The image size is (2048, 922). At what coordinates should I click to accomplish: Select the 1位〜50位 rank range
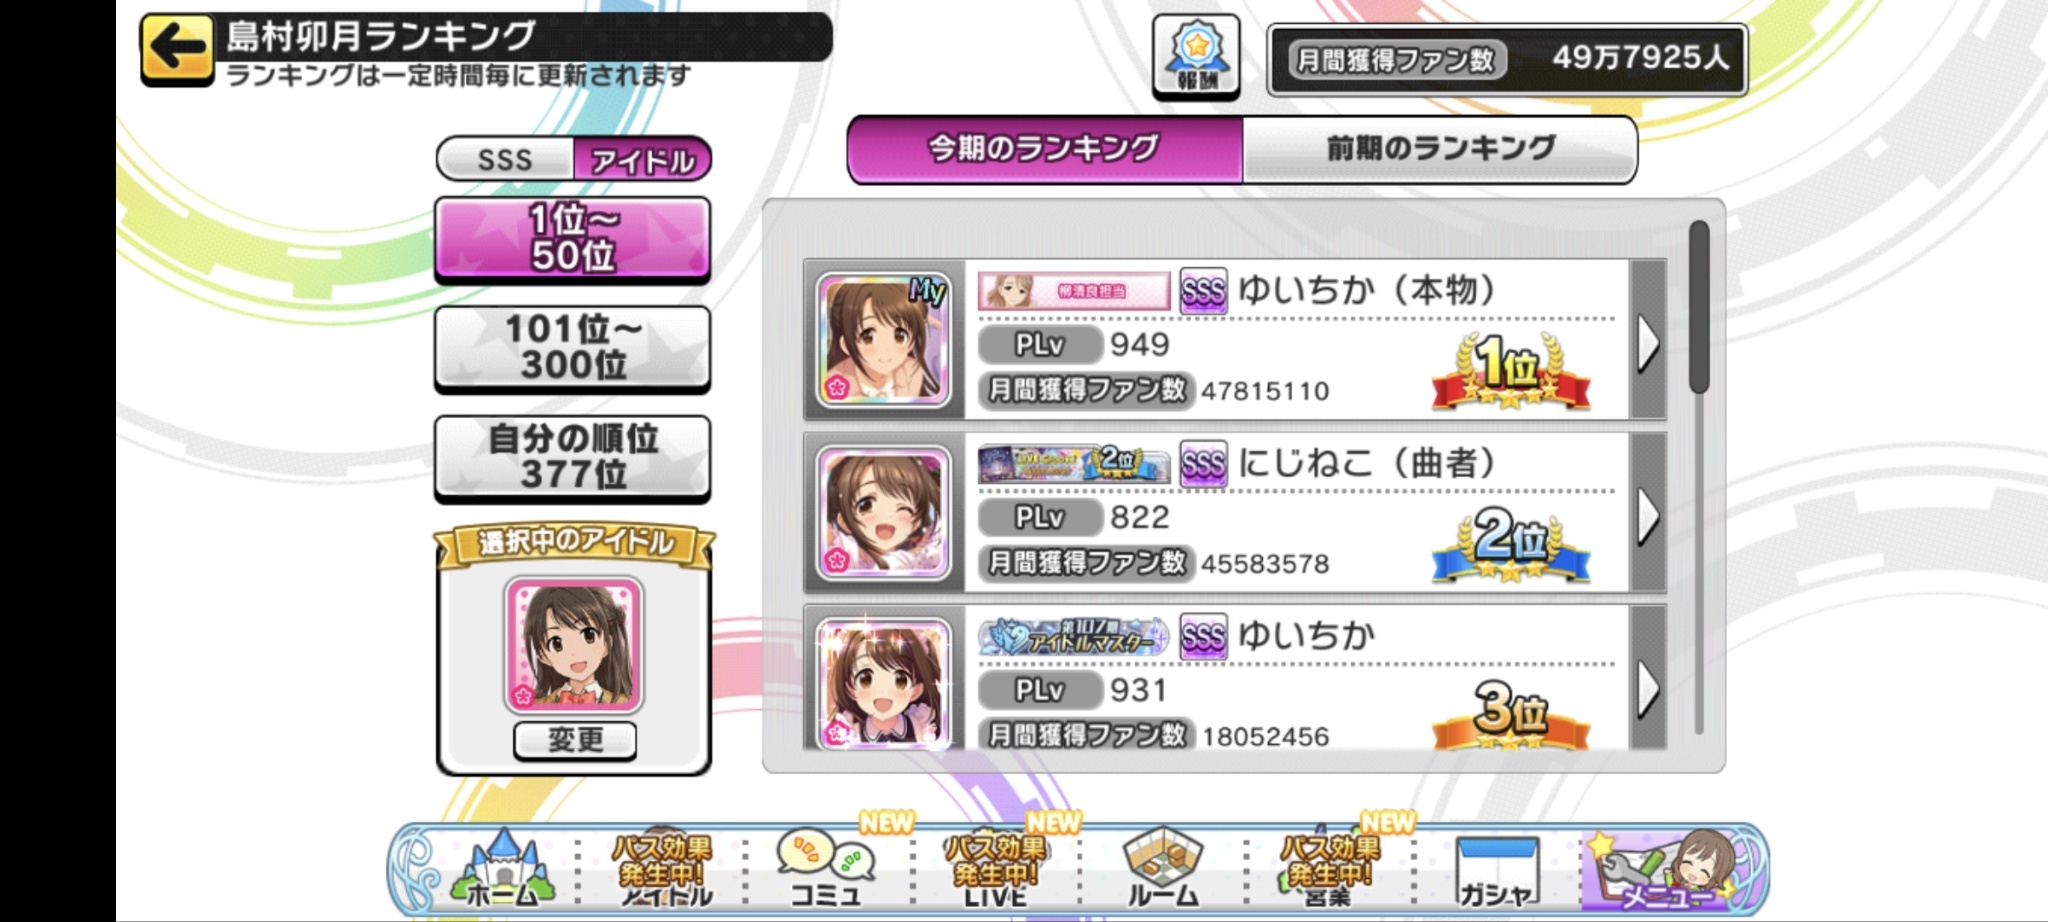(x=572, y=238)
